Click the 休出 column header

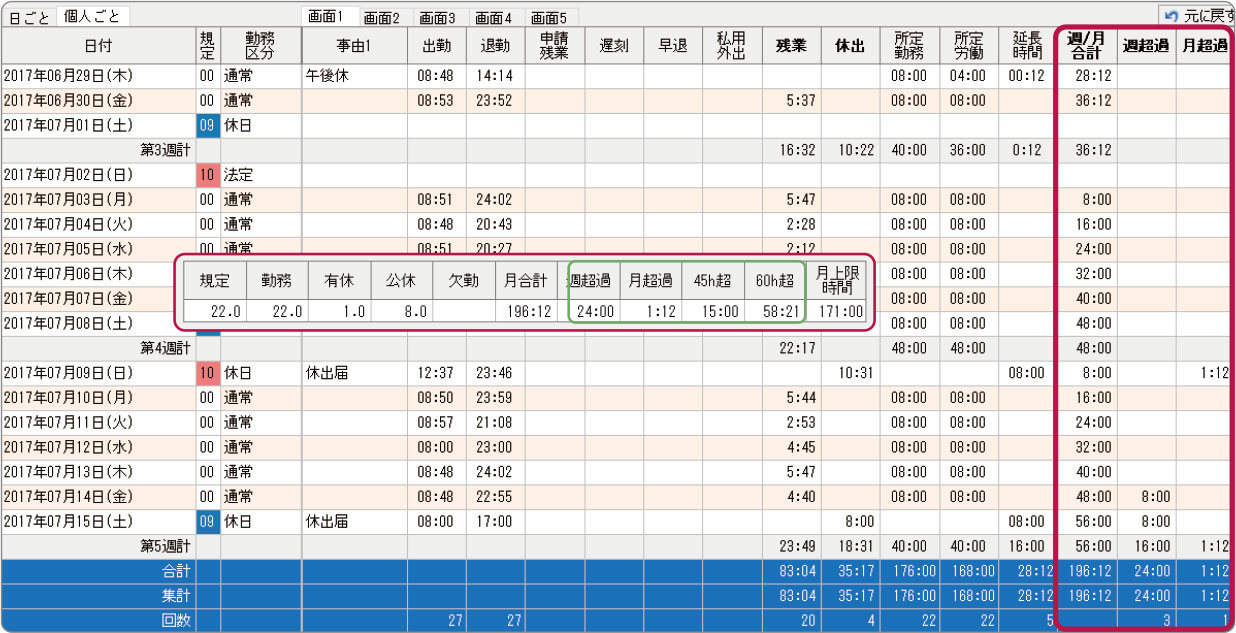850,46
